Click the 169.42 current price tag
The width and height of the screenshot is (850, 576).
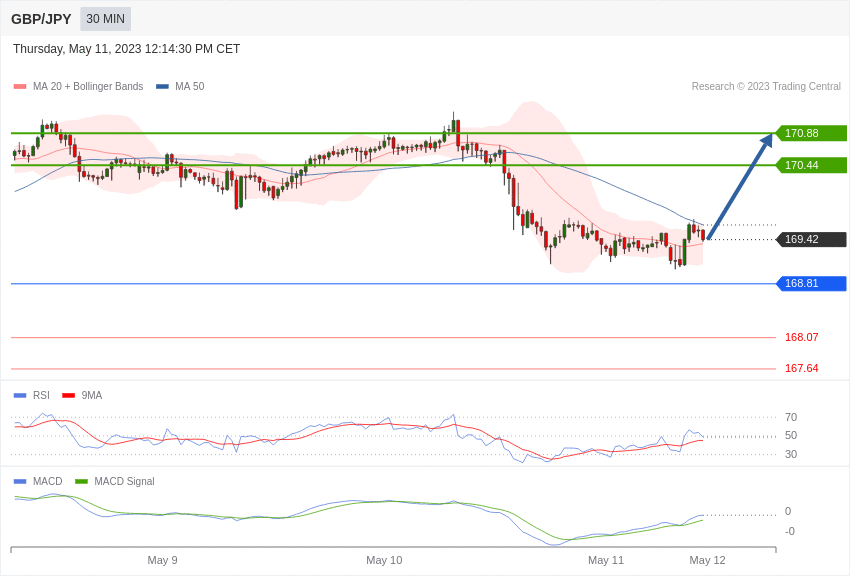[x=812, y=240]
